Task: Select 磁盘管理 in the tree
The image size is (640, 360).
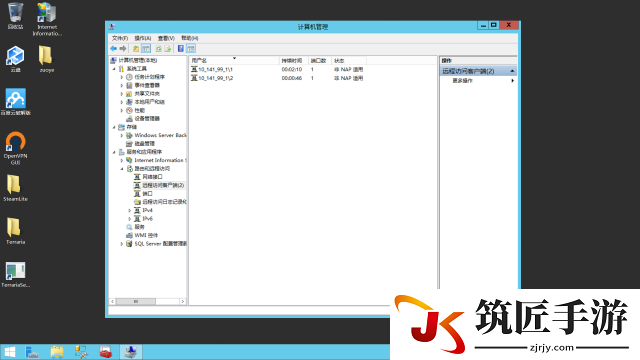Action: point(144,144)
